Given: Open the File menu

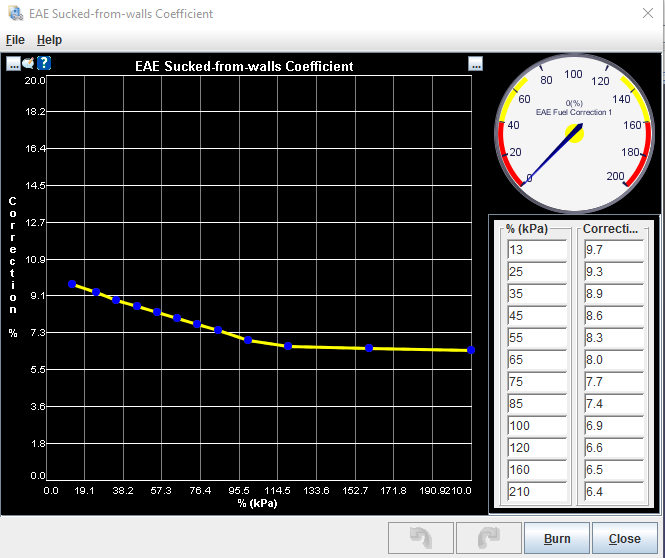Looking at the screenshot, I should click(15, 39).
